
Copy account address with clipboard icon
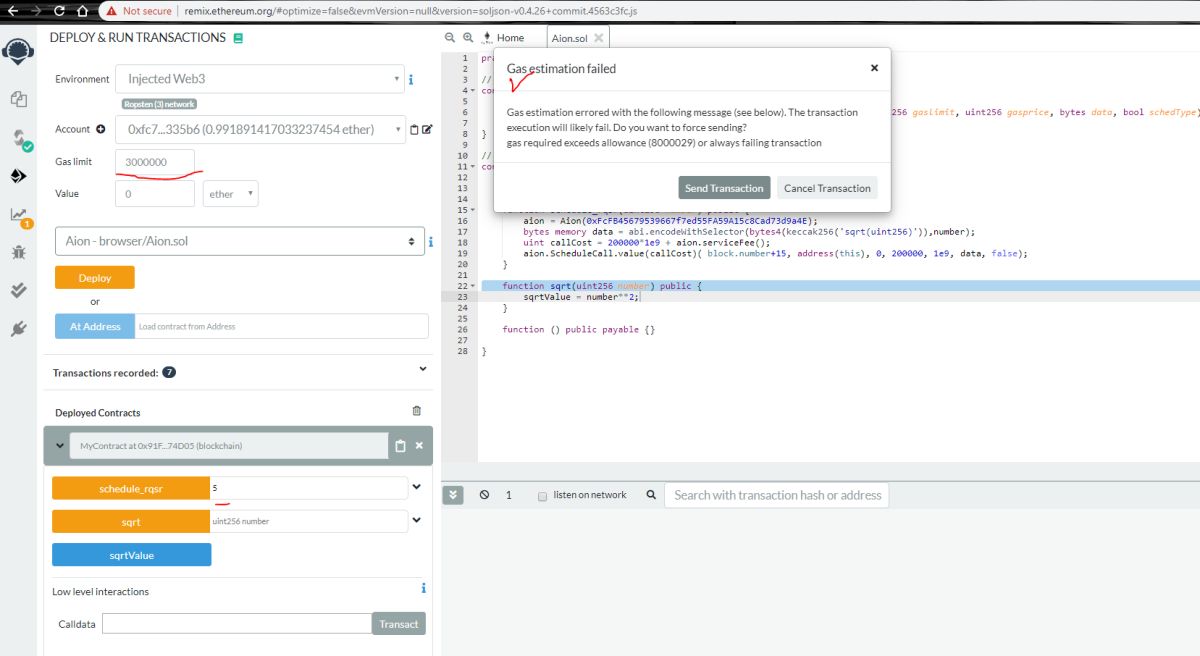click(415, 129)
